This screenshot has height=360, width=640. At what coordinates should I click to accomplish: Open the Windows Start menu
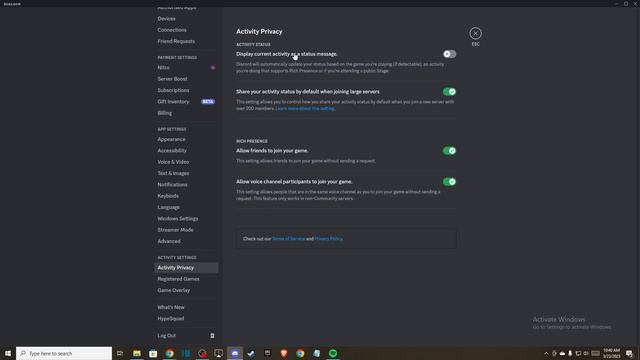pyautogui.click(x=8, y=353)
